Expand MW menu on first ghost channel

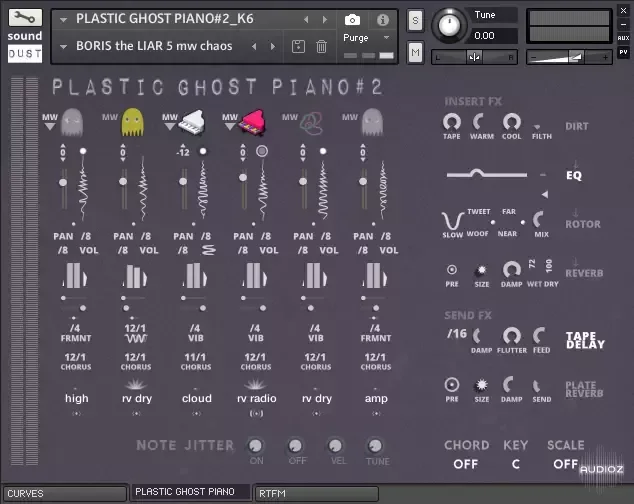pos(50,127)
